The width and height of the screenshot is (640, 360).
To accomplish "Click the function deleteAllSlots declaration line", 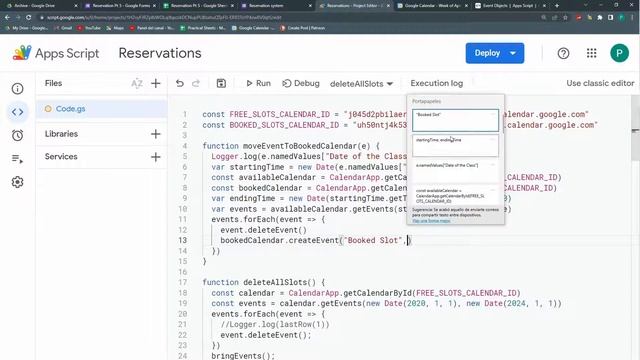I will [x=264, y=282].
